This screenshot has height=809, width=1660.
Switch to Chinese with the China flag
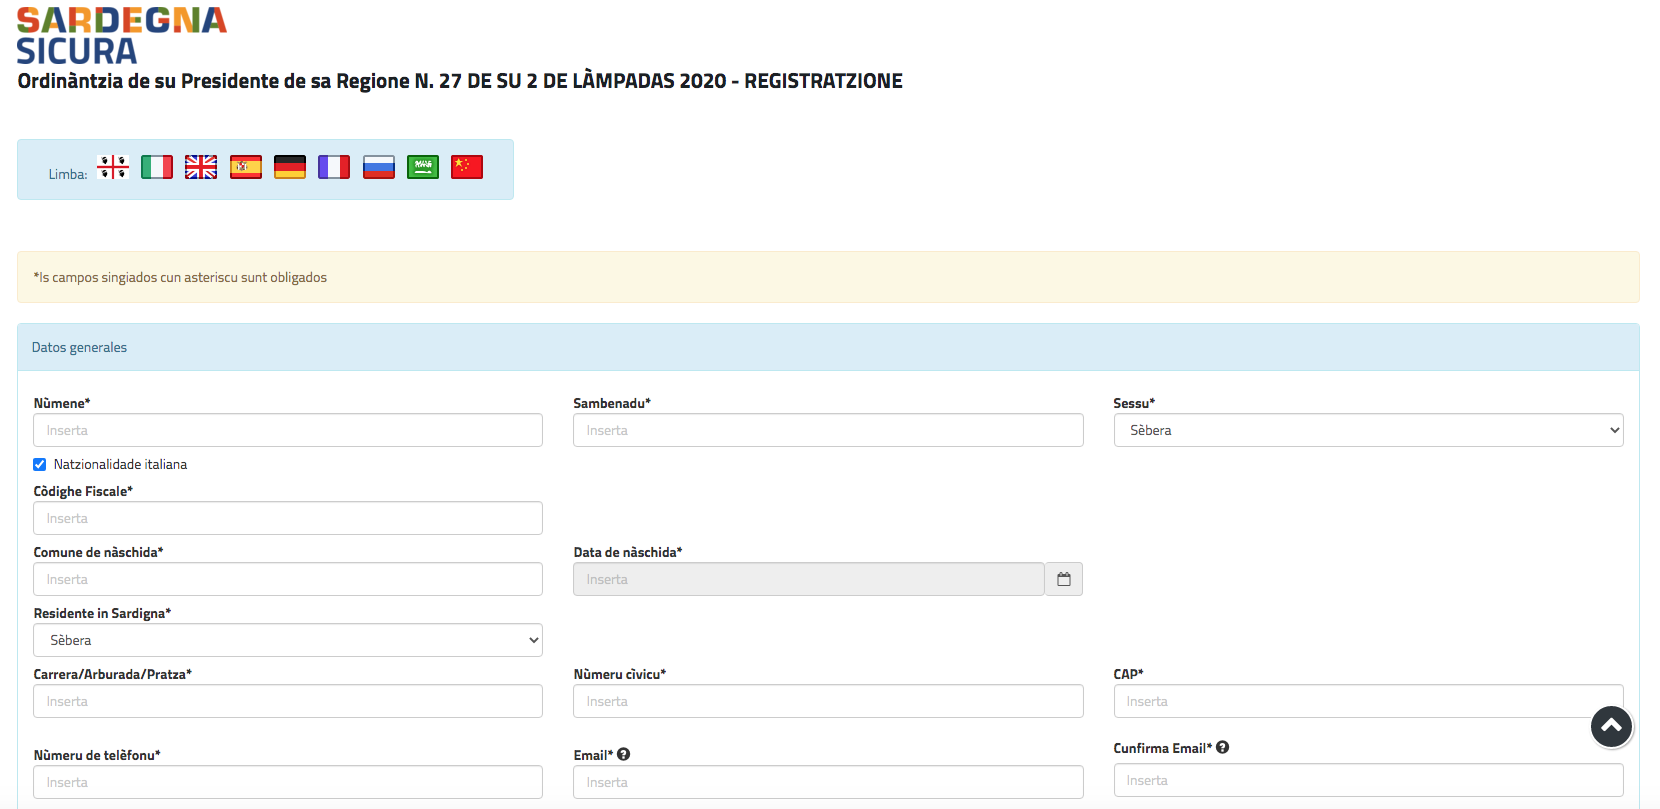pyautogui.click(x=467, y=167)
